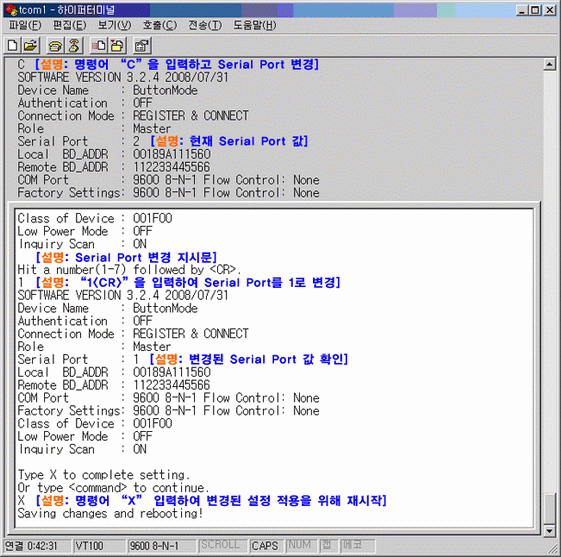The height and width of the screenshot is (557, 561).
Task: Open the 호출(C) menu
Action: coord(160,25)
